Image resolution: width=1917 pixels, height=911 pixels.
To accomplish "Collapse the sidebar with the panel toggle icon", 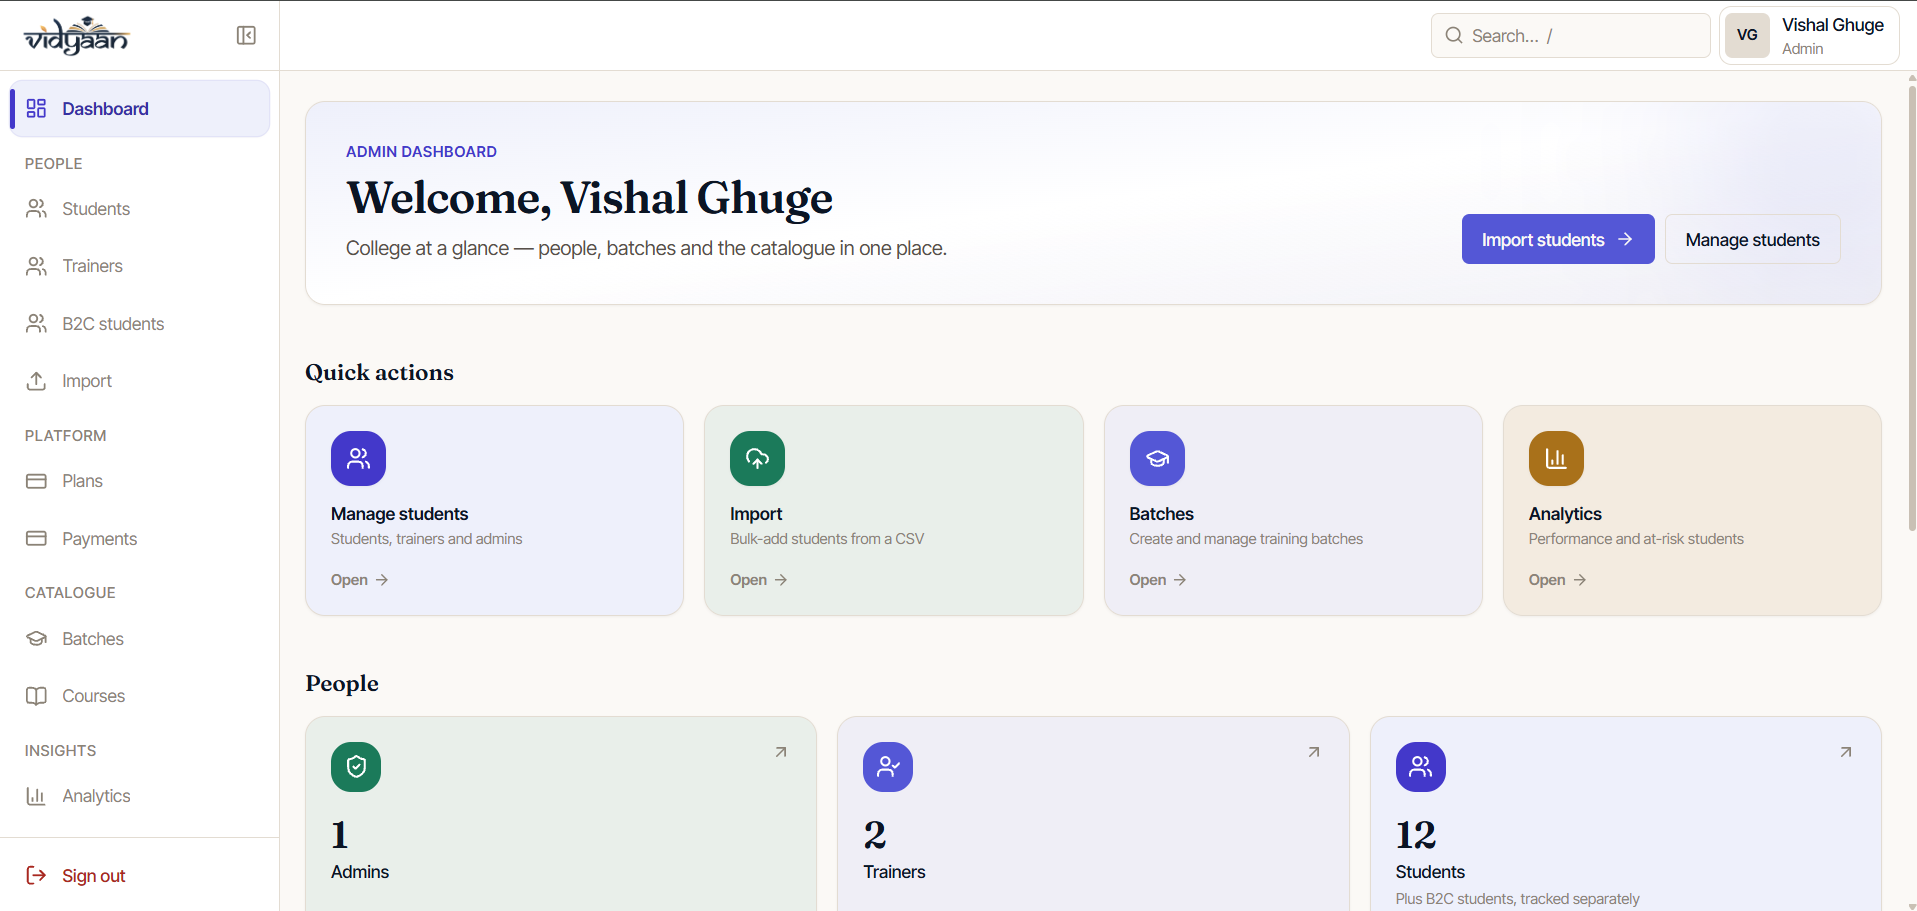I will point(246,36).
